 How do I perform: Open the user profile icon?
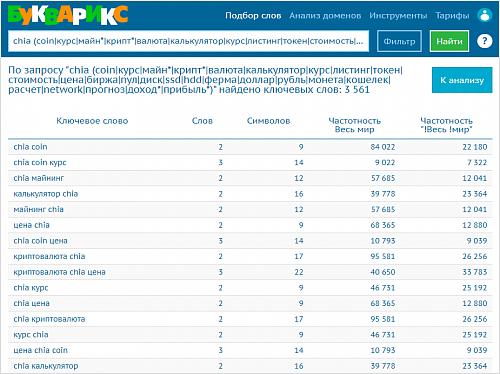484,15
